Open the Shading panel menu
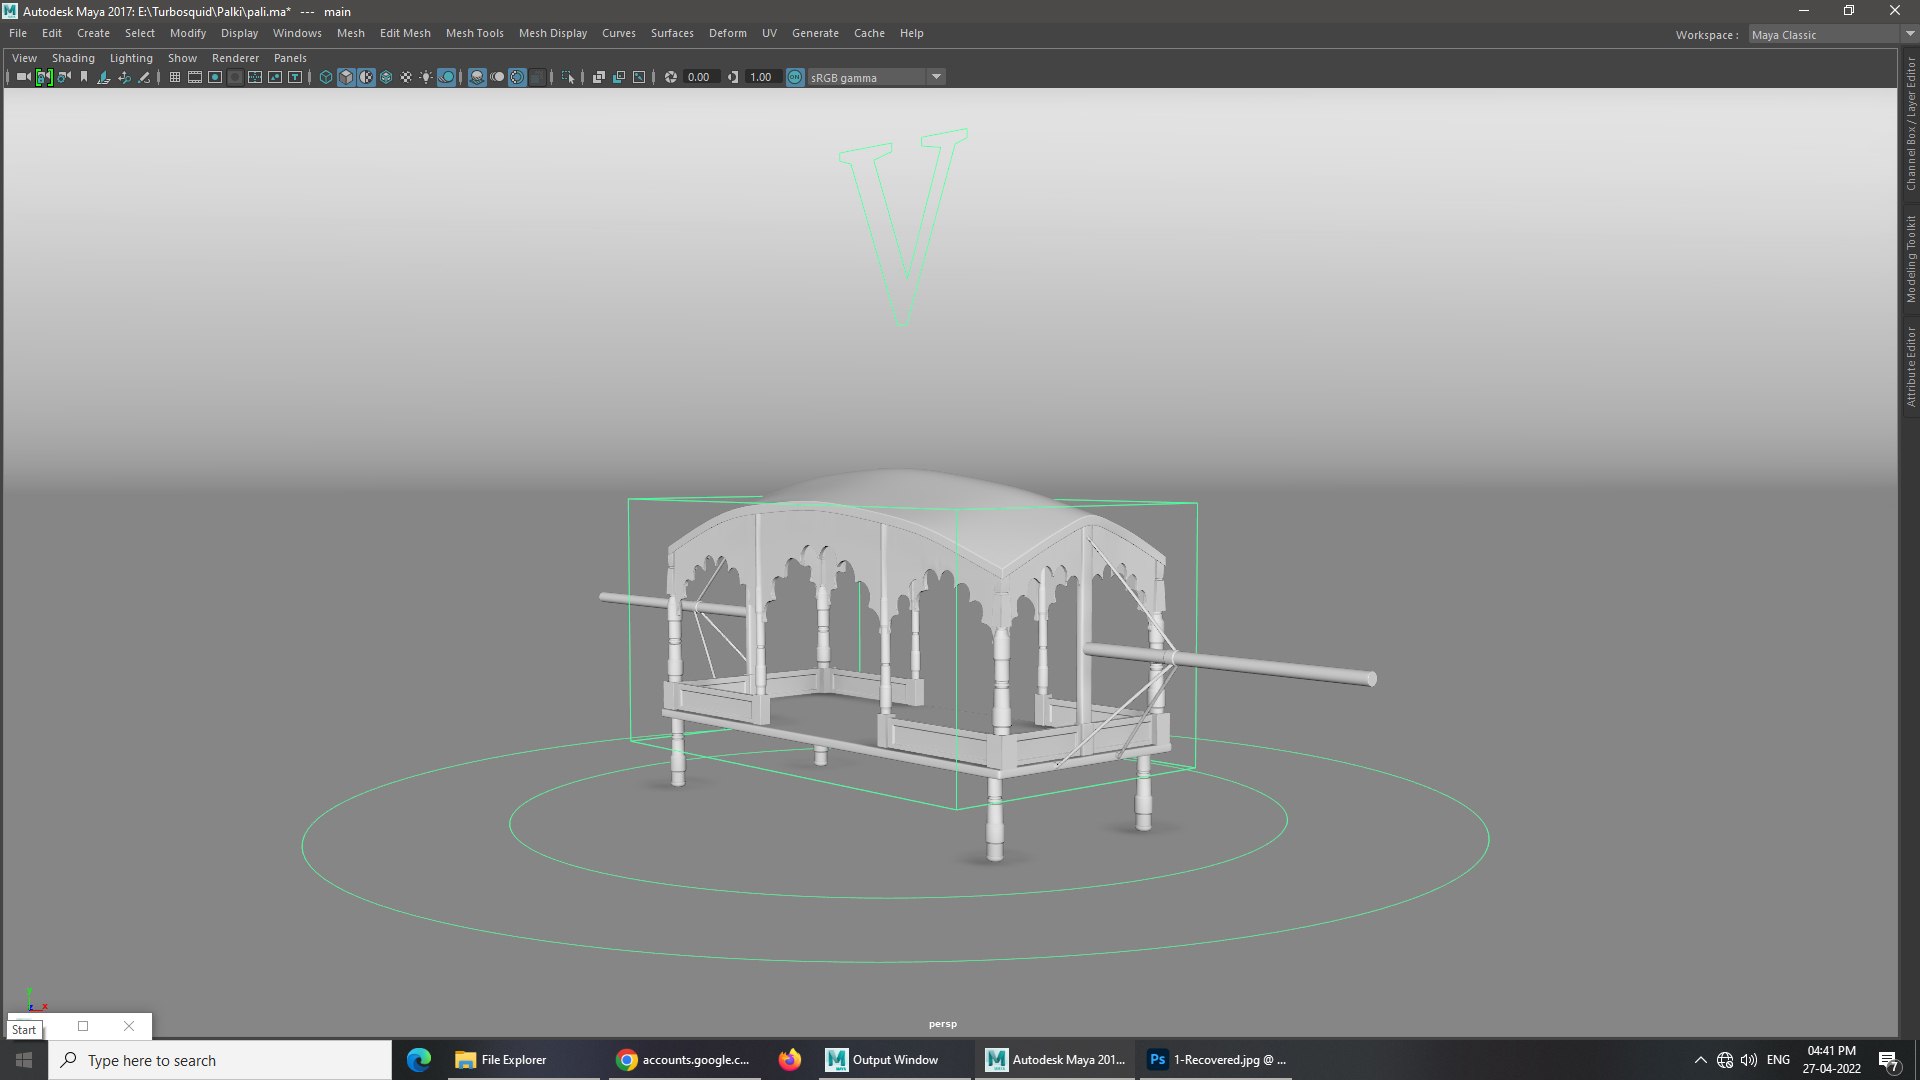 click(x=73, y=58)
